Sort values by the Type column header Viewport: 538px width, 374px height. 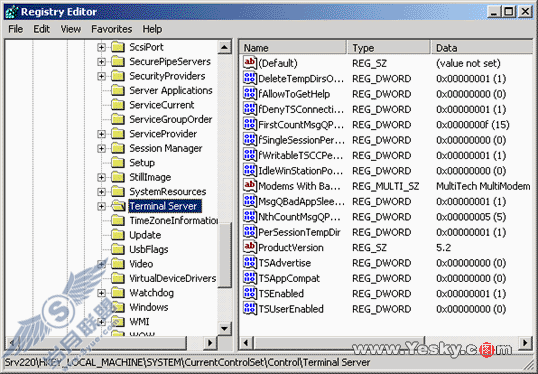(388, 48)
